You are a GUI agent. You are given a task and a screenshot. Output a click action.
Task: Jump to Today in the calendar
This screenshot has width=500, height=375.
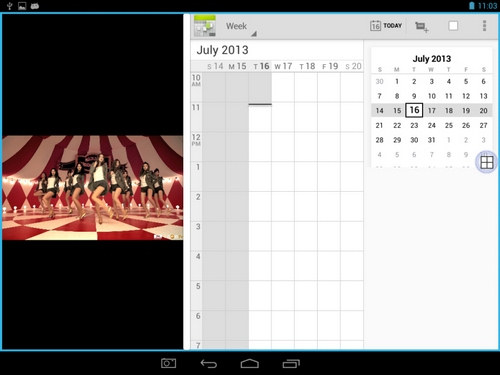[x=386, y=26]
